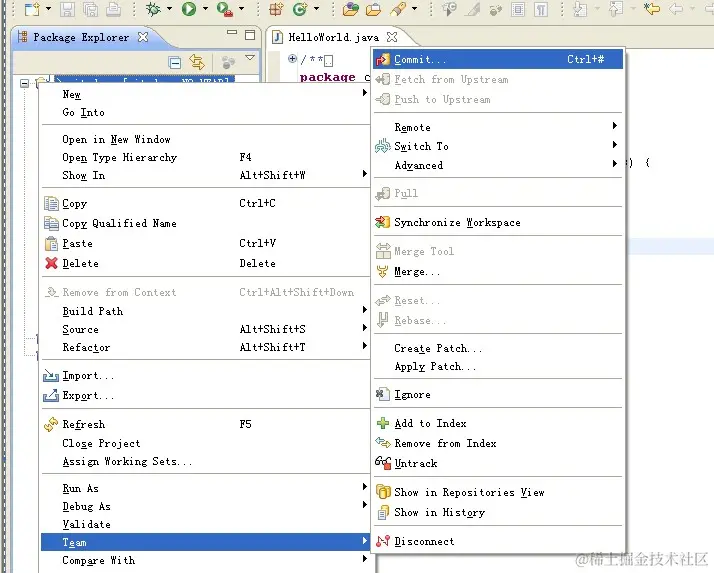Close the HelloWorld.java editor tab
The image size is (714, 573).
pos(392,37)
